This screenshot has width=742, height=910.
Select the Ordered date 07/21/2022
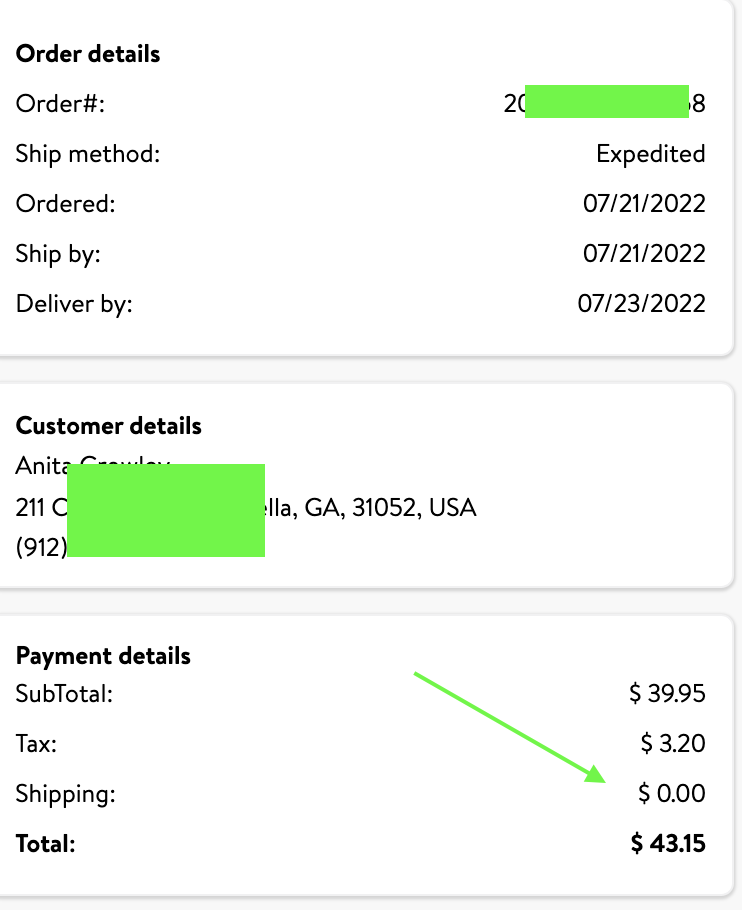point(644,204)
